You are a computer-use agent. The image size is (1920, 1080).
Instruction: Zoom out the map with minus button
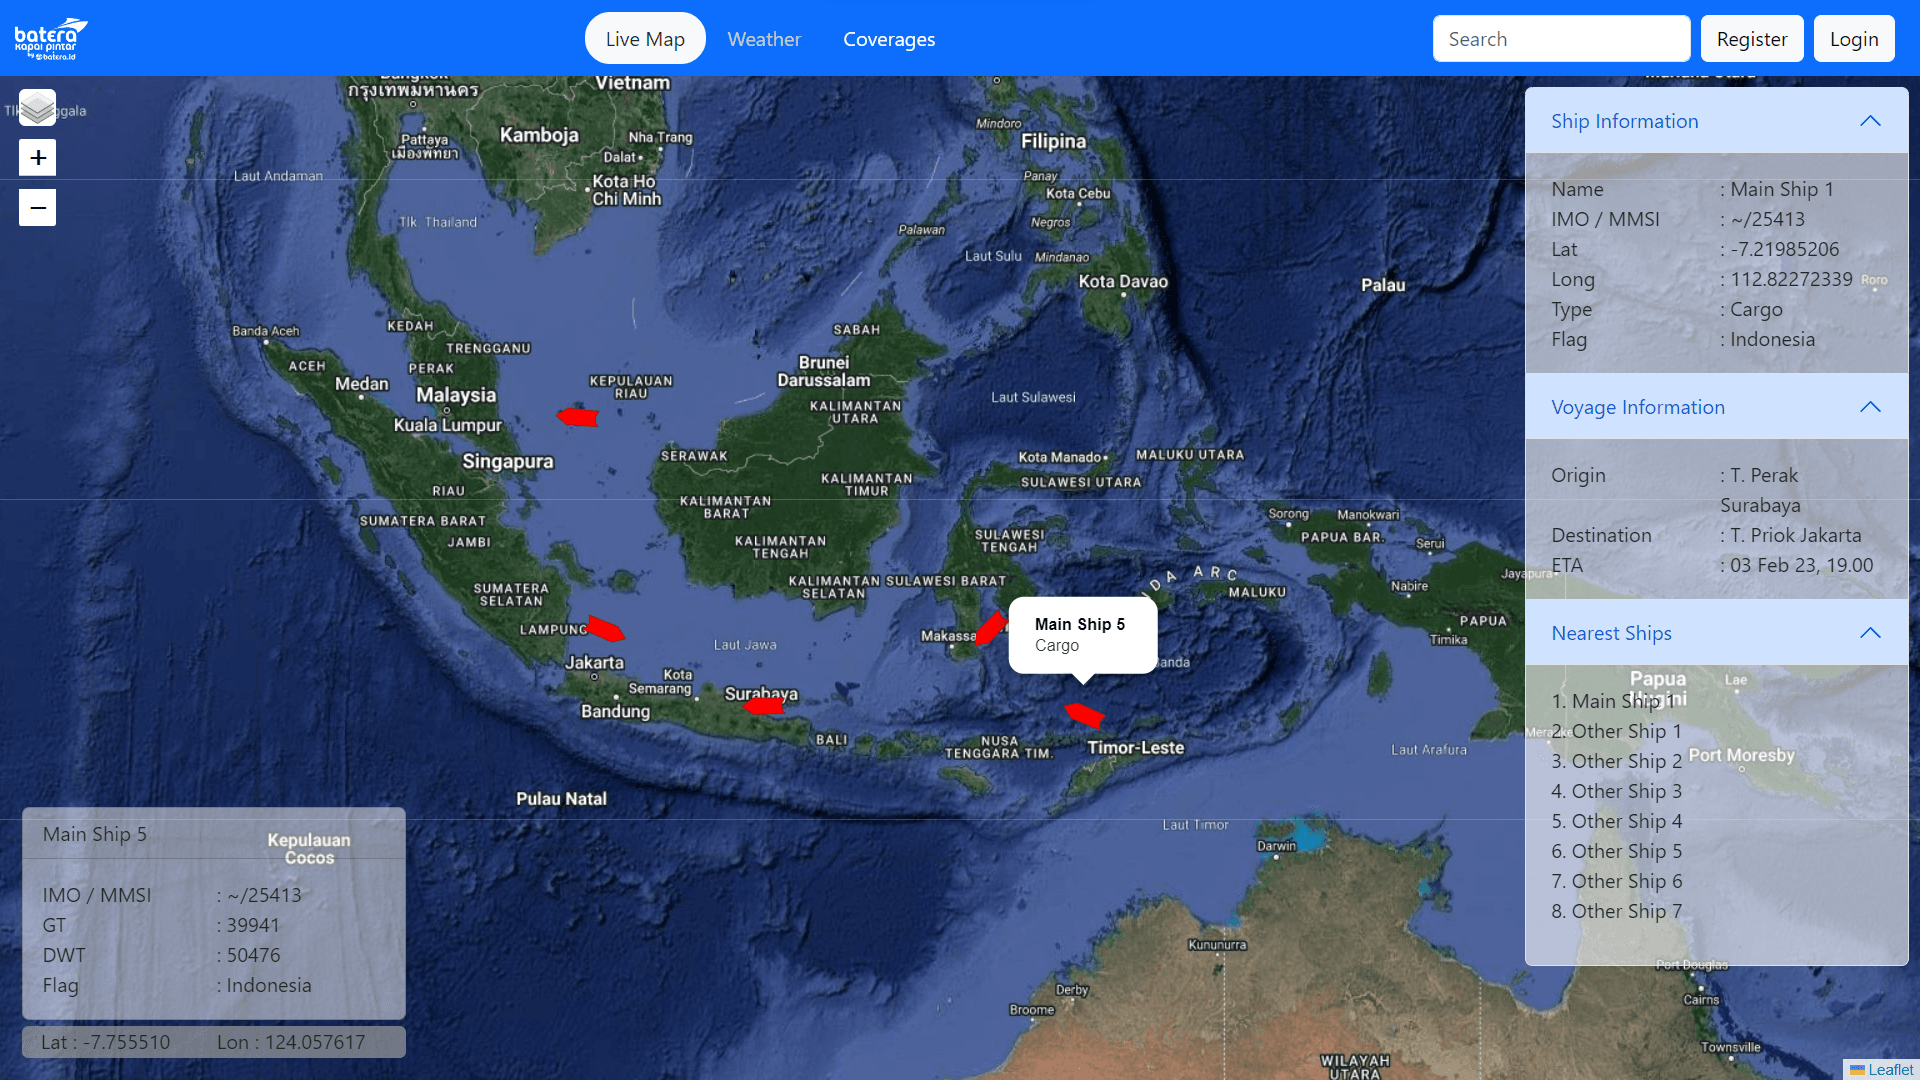click(37, 208)
